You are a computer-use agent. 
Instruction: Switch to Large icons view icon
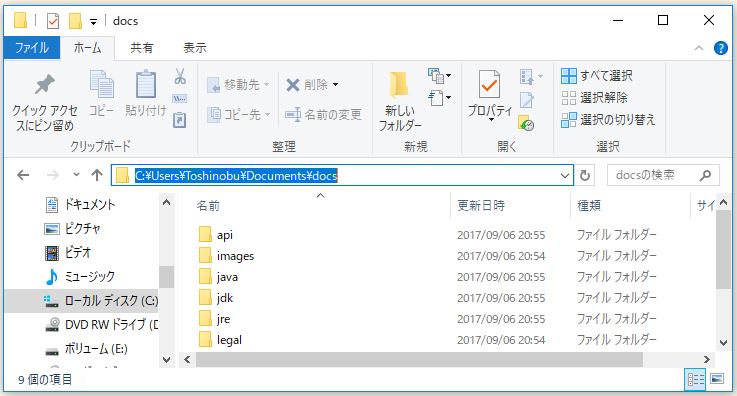[x=717, y=379]
